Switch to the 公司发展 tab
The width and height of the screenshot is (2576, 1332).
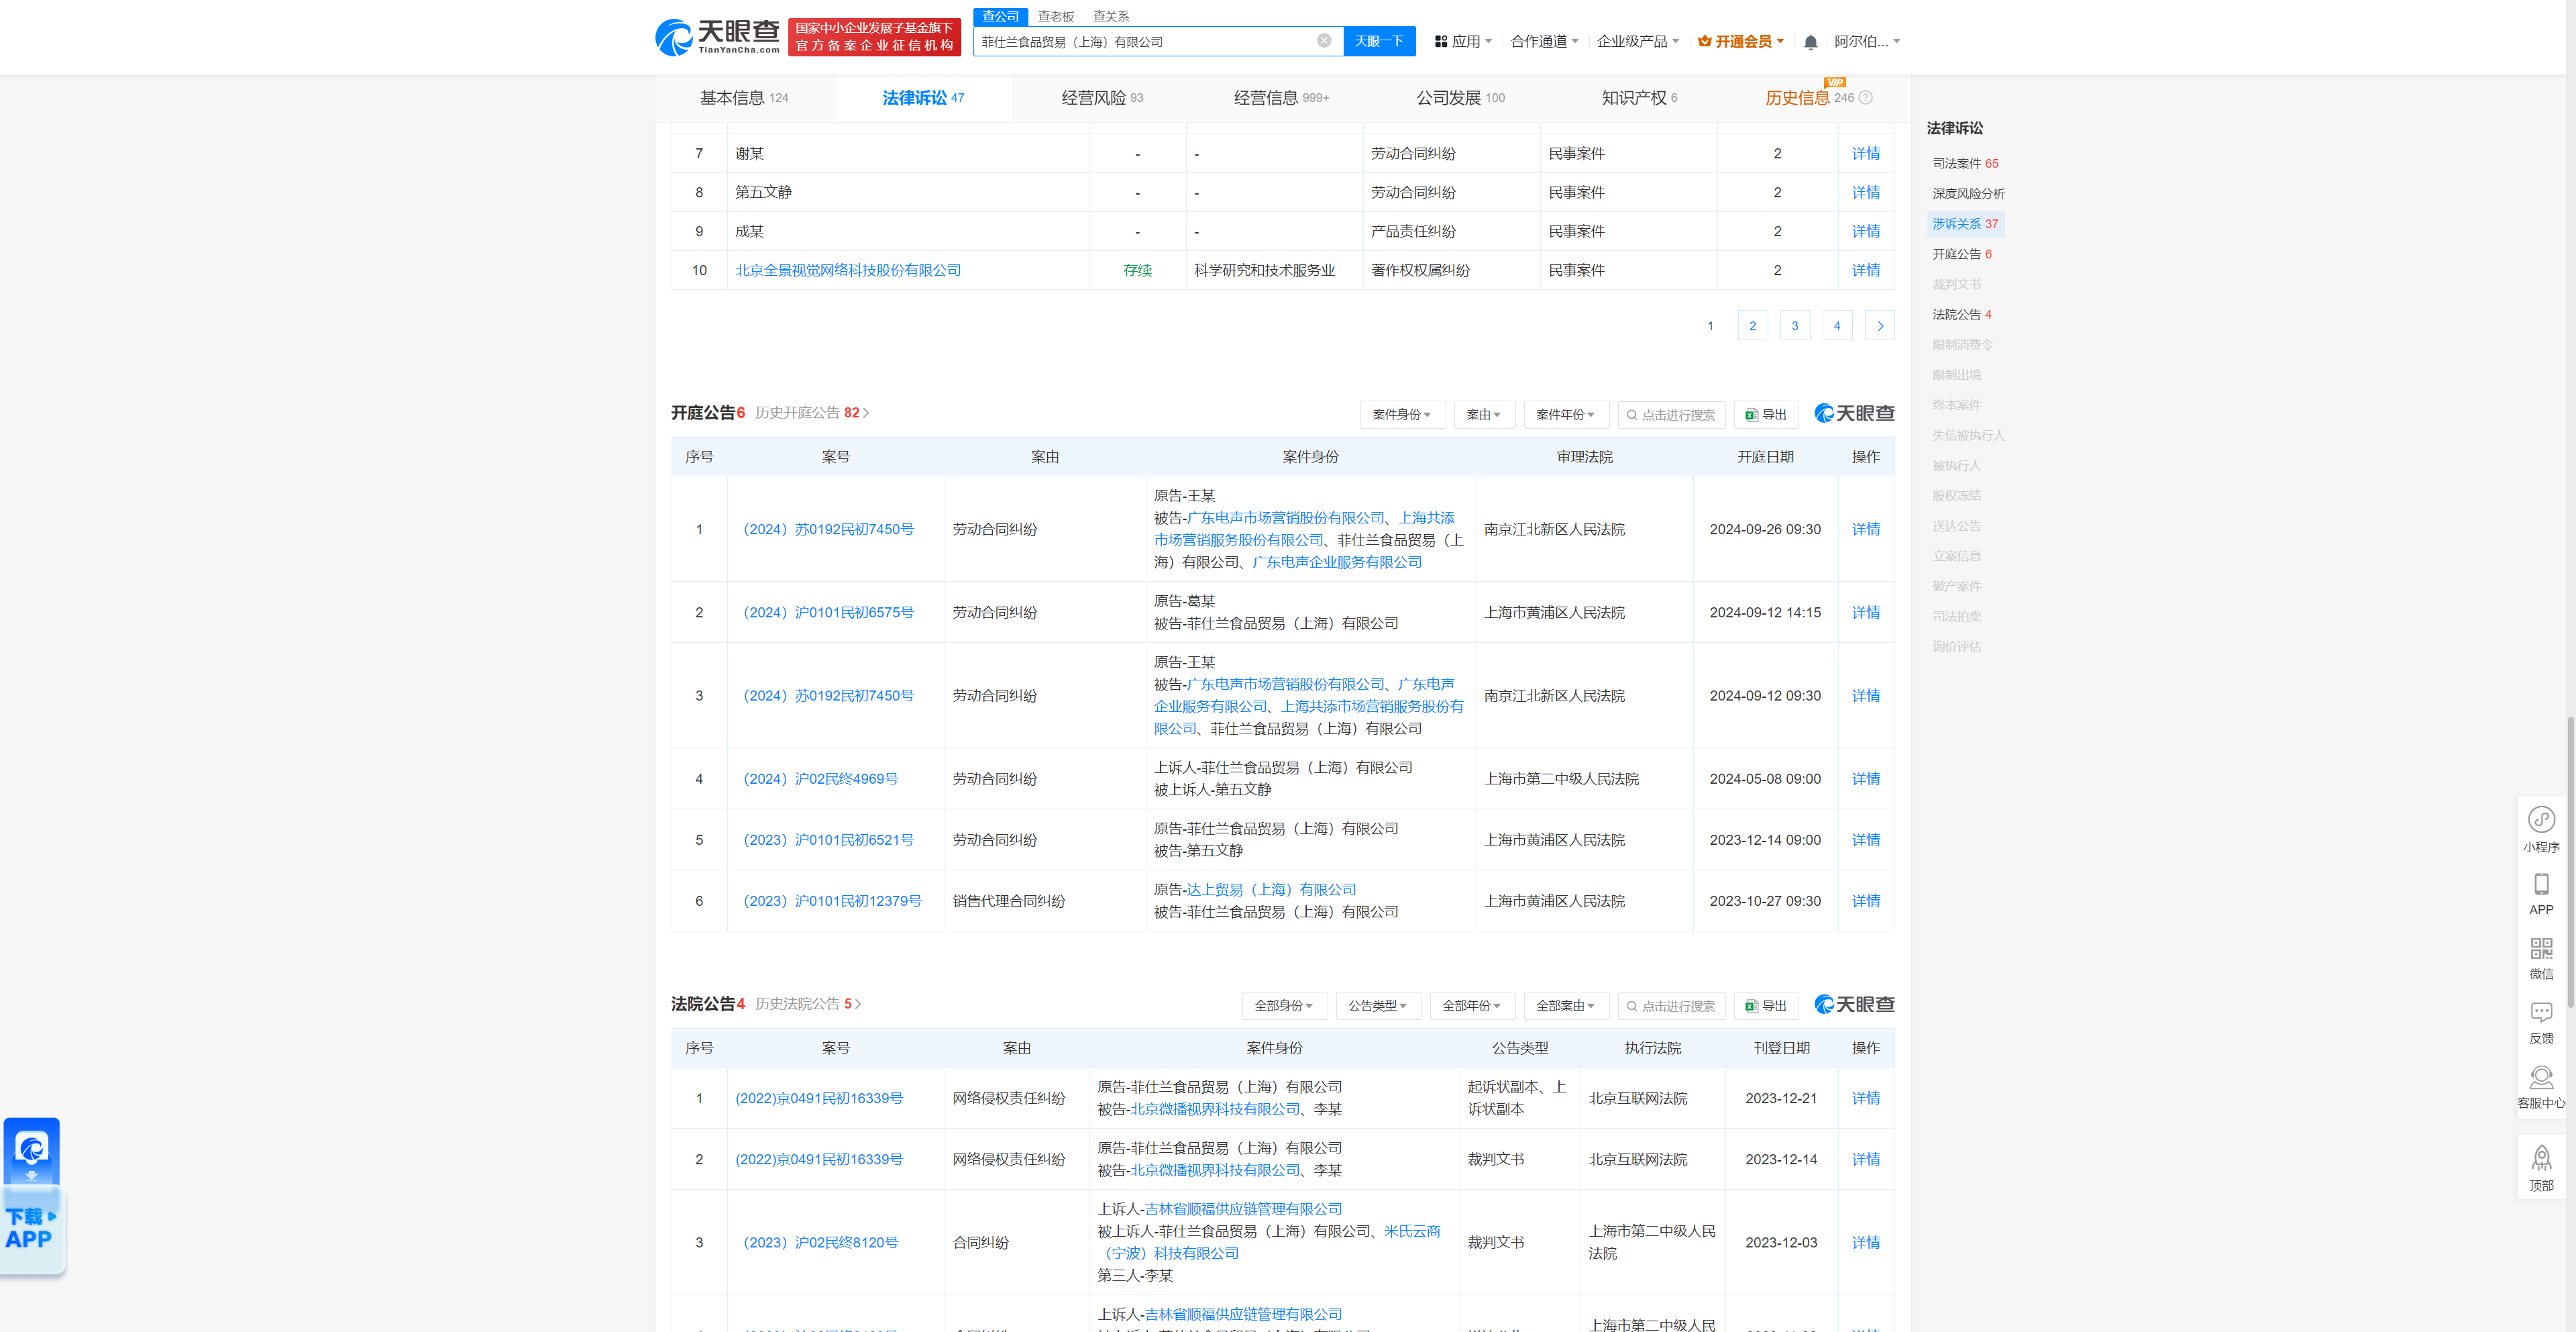coord(1460,98)
